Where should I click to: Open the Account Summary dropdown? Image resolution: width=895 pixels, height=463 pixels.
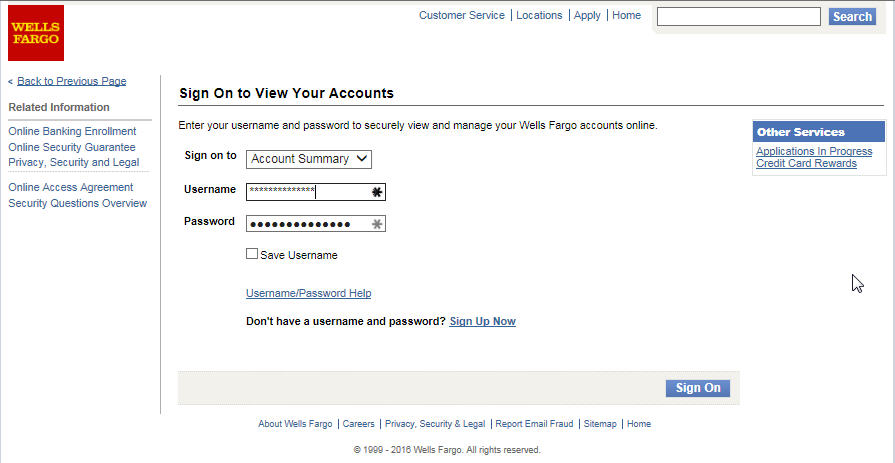(309, 159)
